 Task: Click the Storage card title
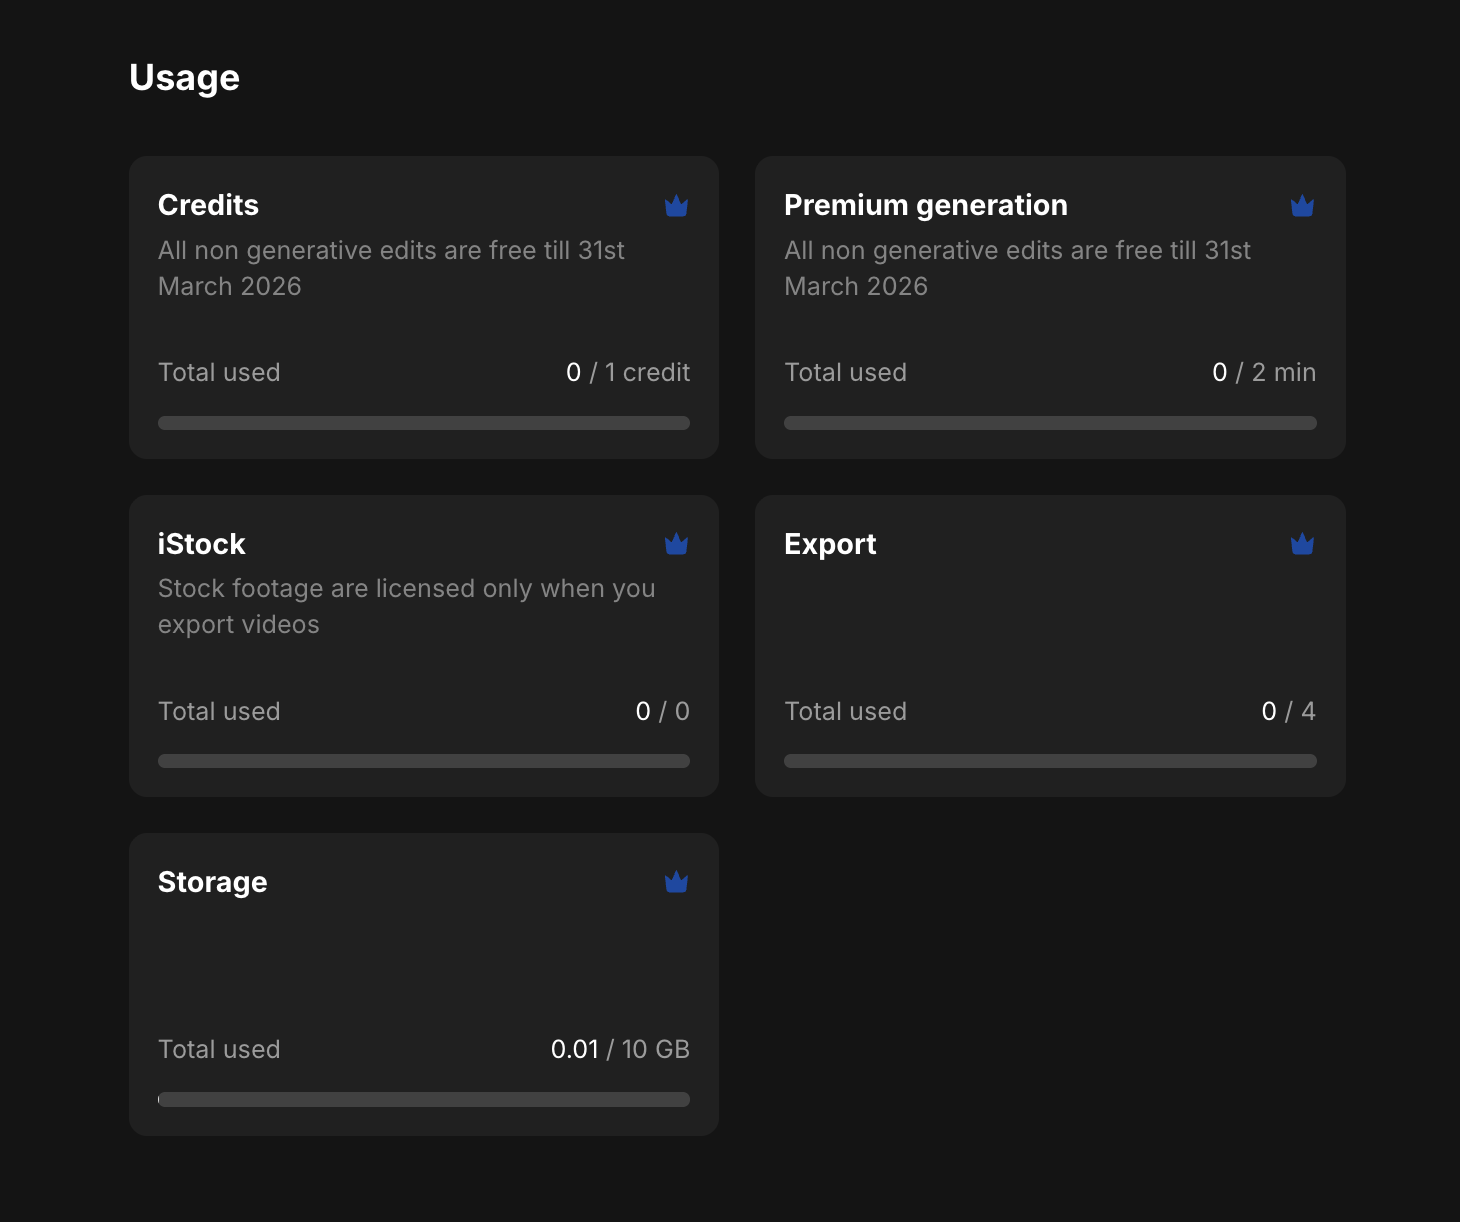(212, 882)
